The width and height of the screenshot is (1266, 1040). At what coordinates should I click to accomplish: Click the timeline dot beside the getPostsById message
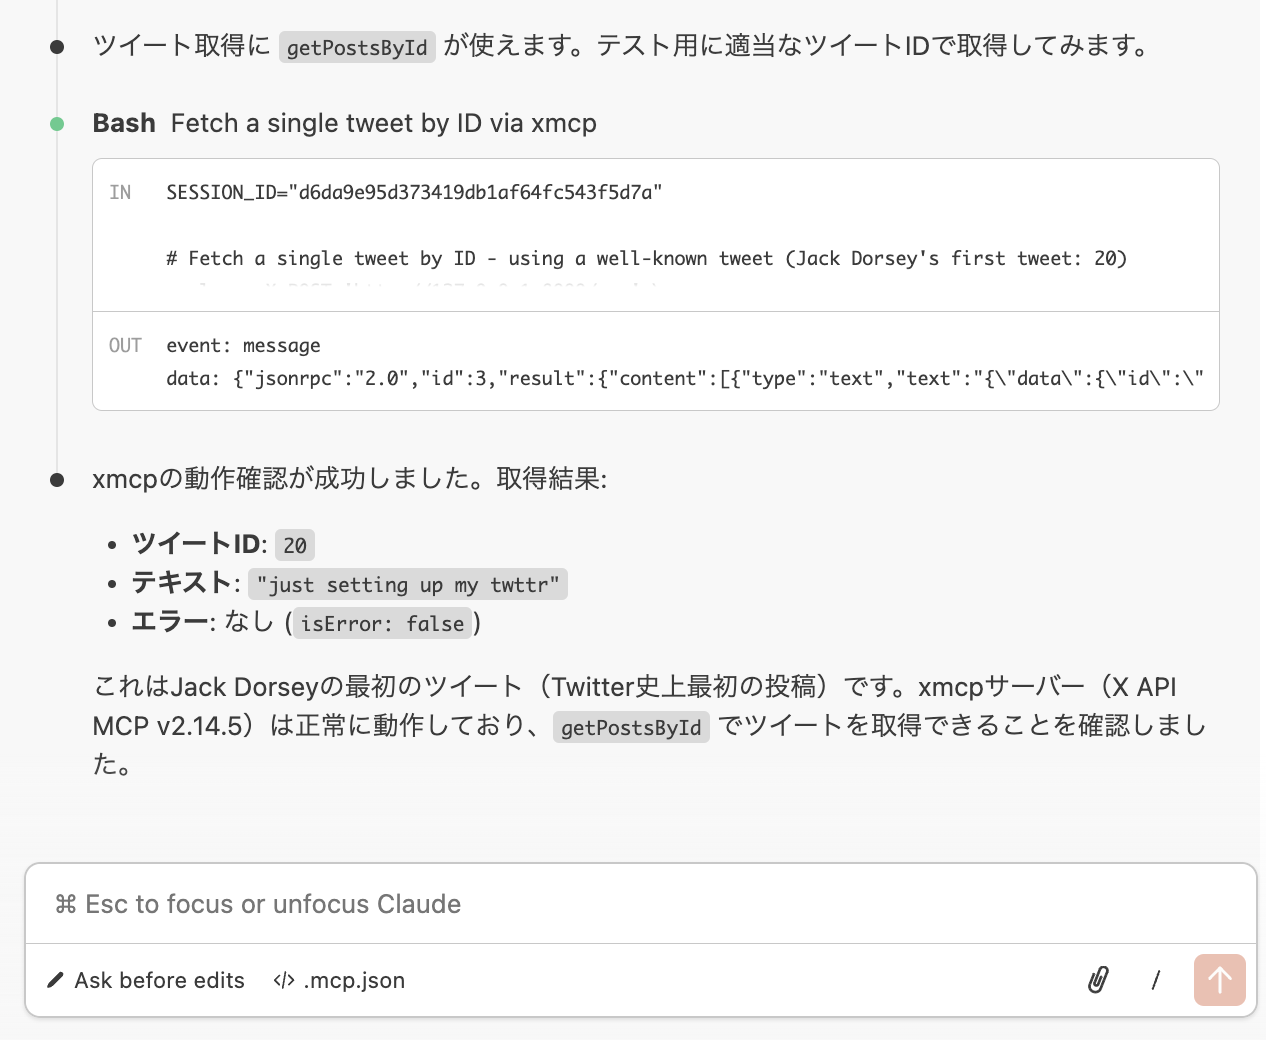pyautogui.click(x=57, y=44)
